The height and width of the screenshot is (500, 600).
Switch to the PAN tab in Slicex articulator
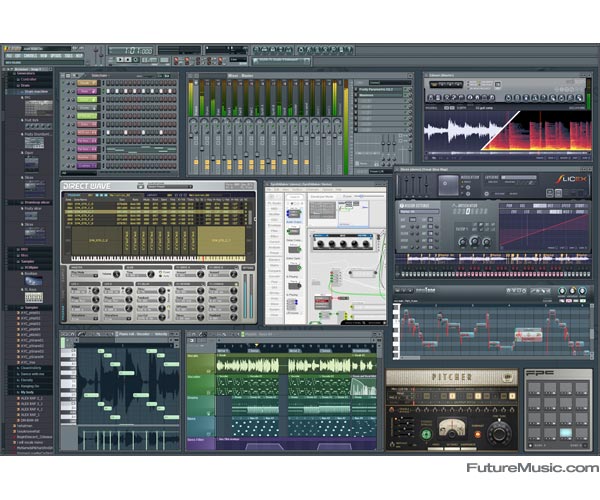[509, 206]
